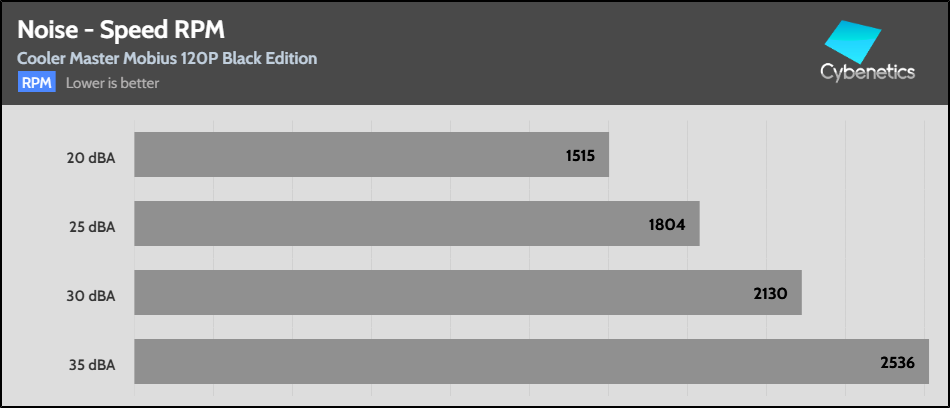Click the 1804 value label
This screenshot has width=950, height=408.
(666, 225)
